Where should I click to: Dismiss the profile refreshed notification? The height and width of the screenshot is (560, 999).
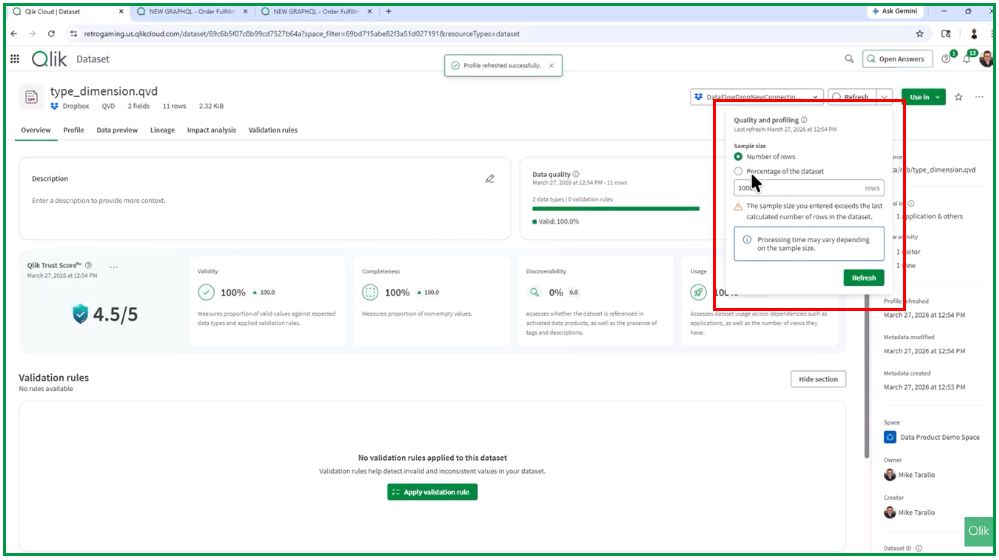click(x=551, y=66)
